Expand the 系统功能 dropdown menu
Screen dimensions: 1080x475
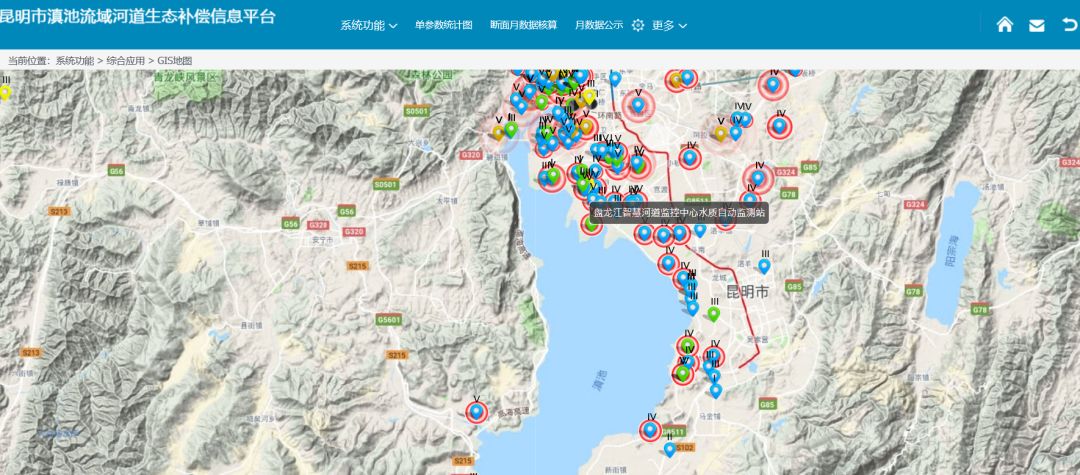368,25
